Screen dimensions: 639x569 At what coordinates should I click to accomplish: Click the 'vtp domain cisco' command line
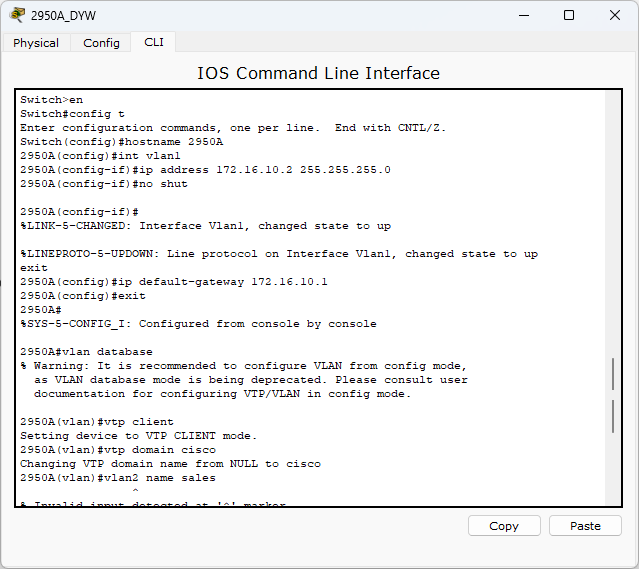[118, 450]
